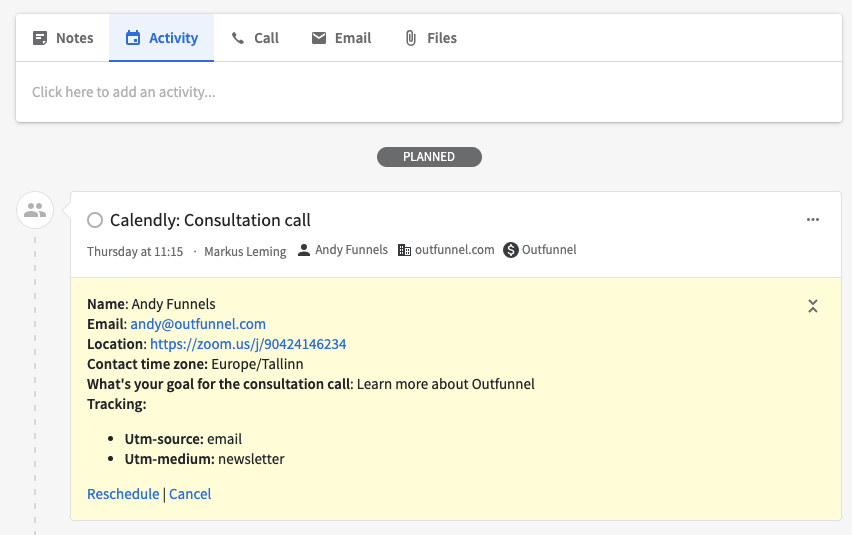Screen dimensions: 852x535
Task: Click the add an activity input field
Action: (x=428, y=92)
